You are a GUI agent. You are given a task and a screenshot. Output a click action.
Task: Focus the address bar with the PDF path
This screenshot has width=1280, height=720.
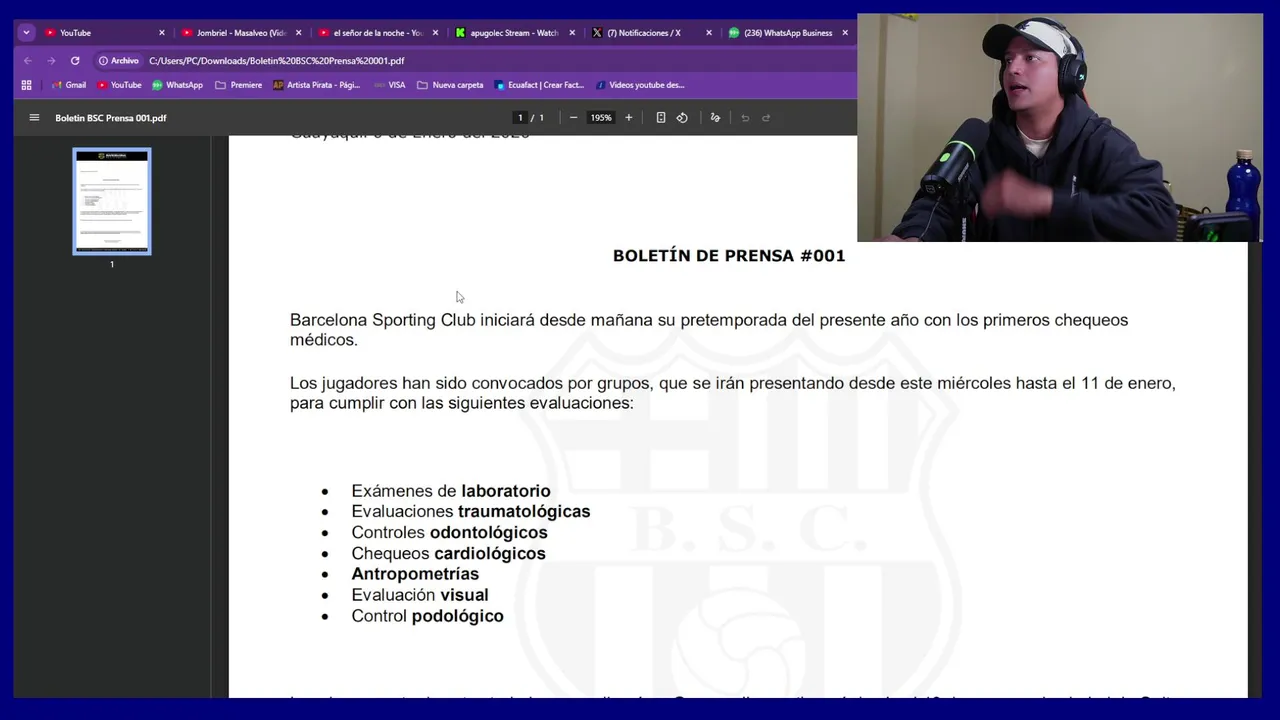(276, 61)
